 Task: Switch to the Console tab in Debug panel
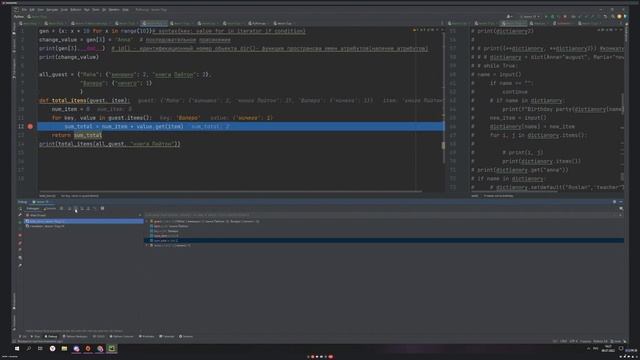pyautogui.click(x=50, y=208)
